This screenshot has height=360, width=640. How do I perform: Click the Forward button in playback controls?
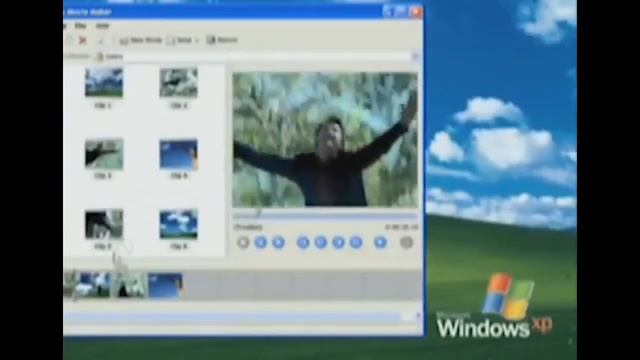356,242
